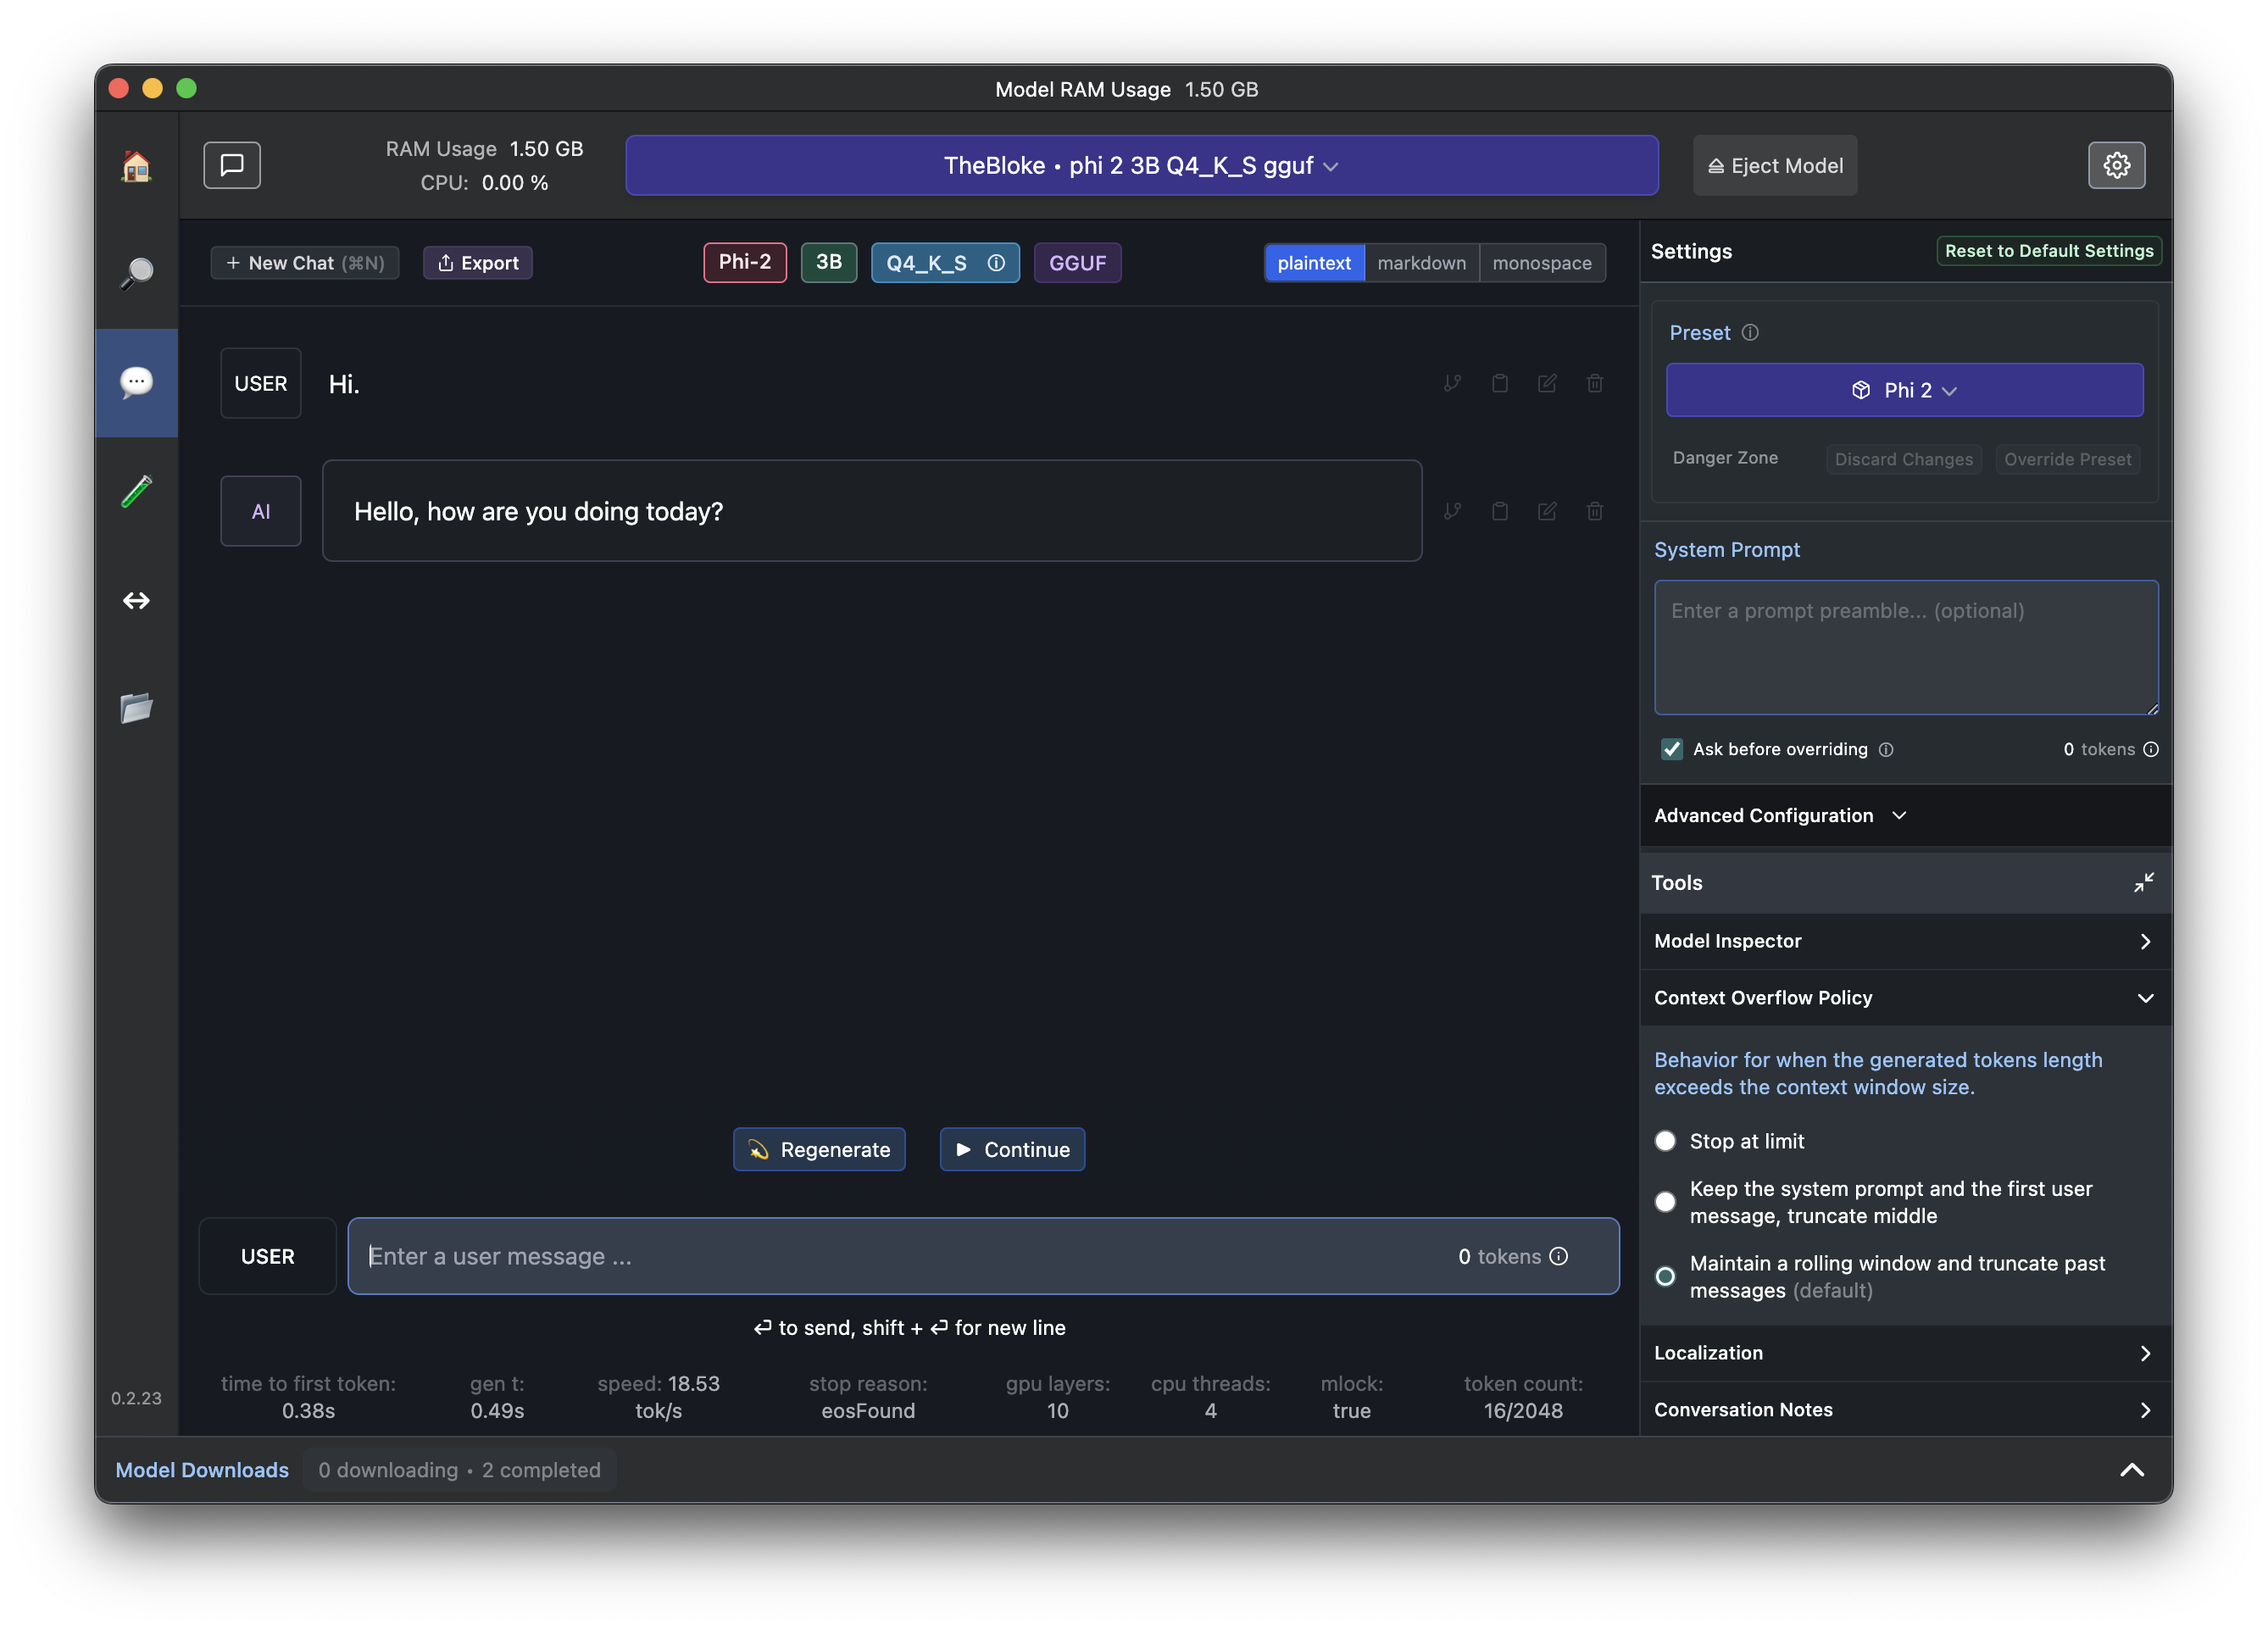Image resolution: width=2268 pixels, height=1629 pixels.
Task: Open the settings gear icon top right
Action: [2116, 166]
